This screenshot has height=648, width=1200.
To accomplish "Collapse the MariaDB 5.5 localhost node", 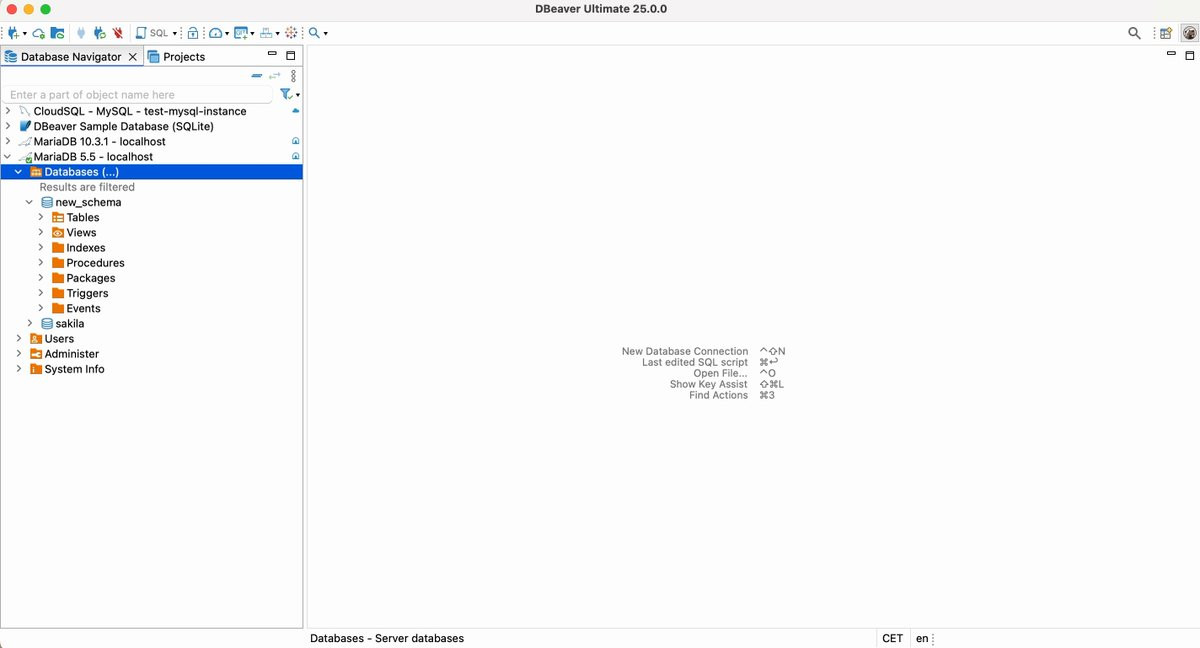I will click(8, 157).
